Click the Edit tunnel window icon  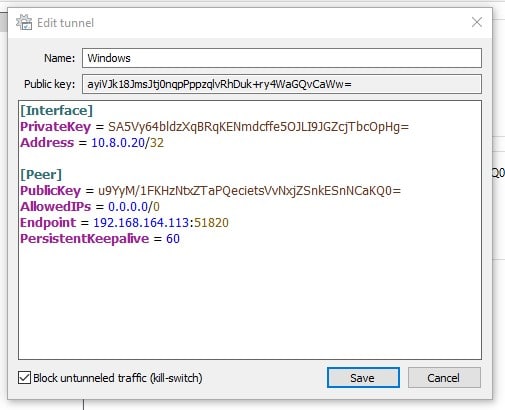[24, 22]
